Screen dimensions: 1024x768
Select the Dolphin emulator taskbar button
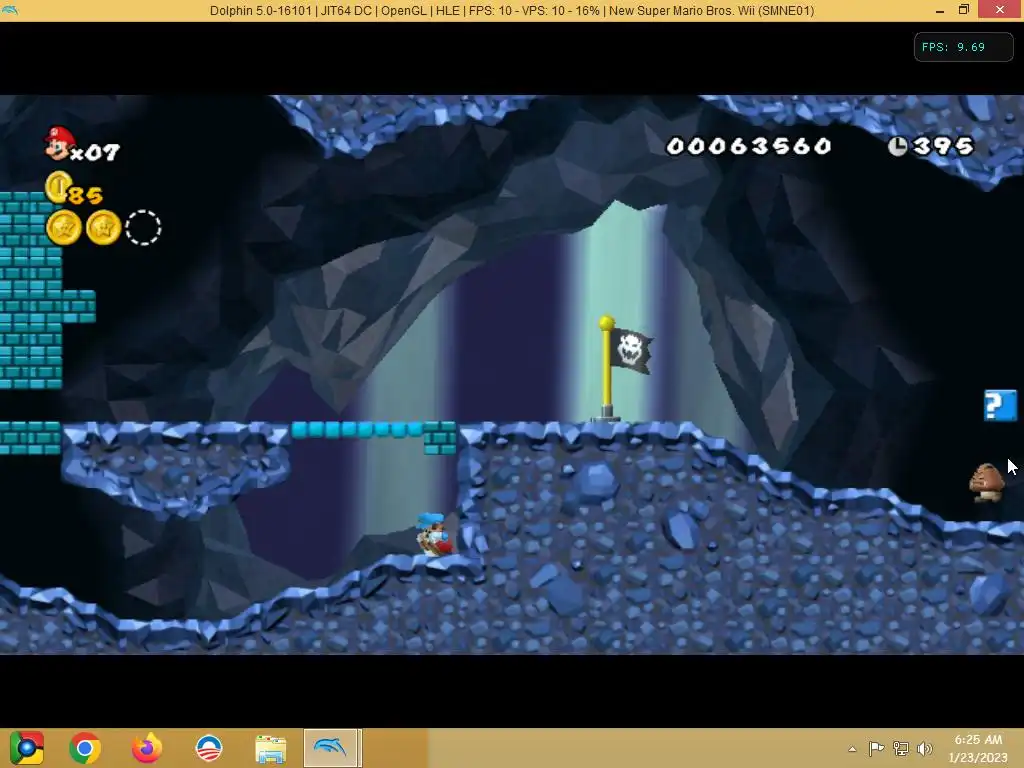(x=330, y=748)
